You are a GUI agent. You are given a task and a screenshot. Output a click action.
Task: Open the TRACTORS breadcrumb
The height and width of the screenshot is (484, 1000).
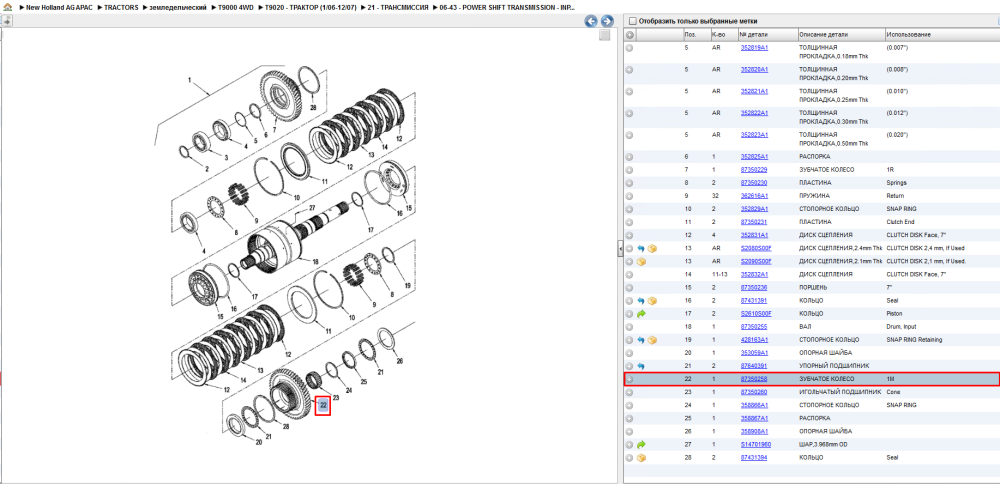coord(121,8)
